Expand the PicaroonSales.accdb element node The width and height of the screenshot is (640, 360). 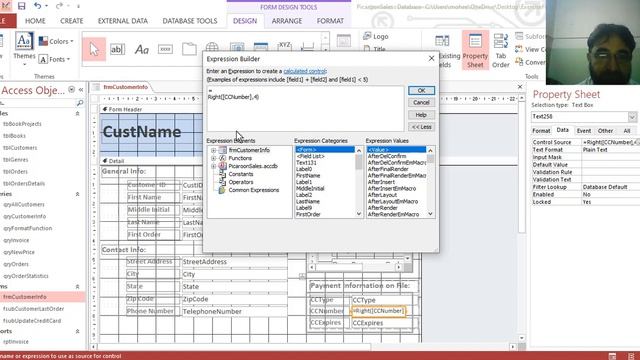[x=213, y=166]
